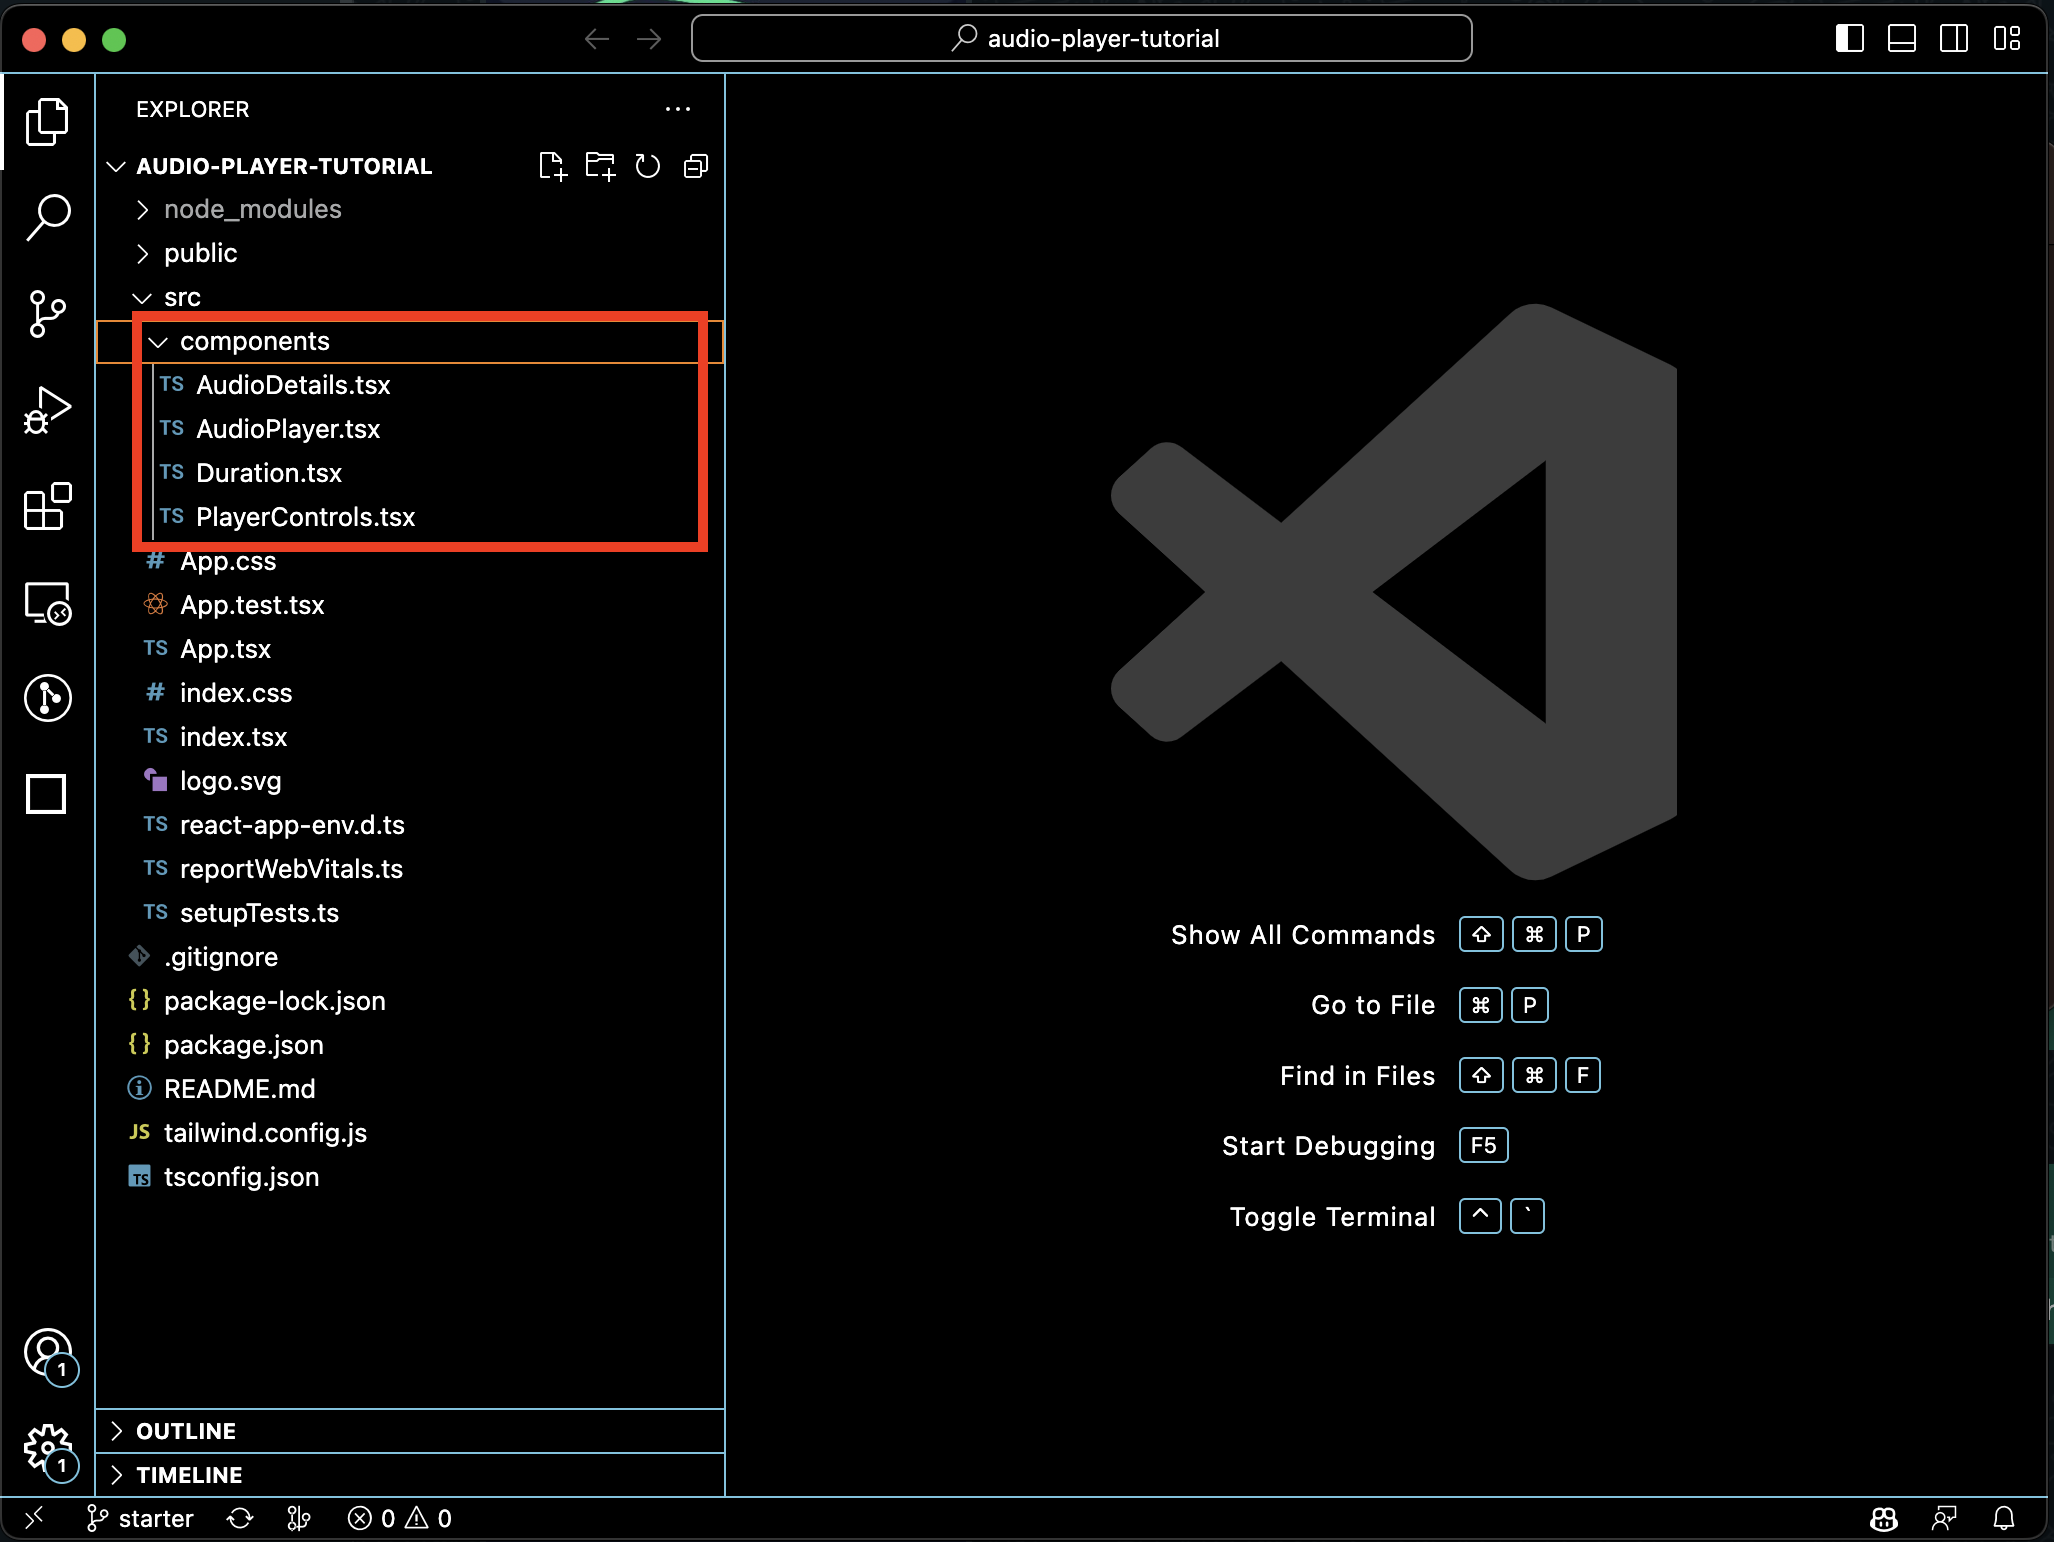Open customize layout options

(2007, 39)
